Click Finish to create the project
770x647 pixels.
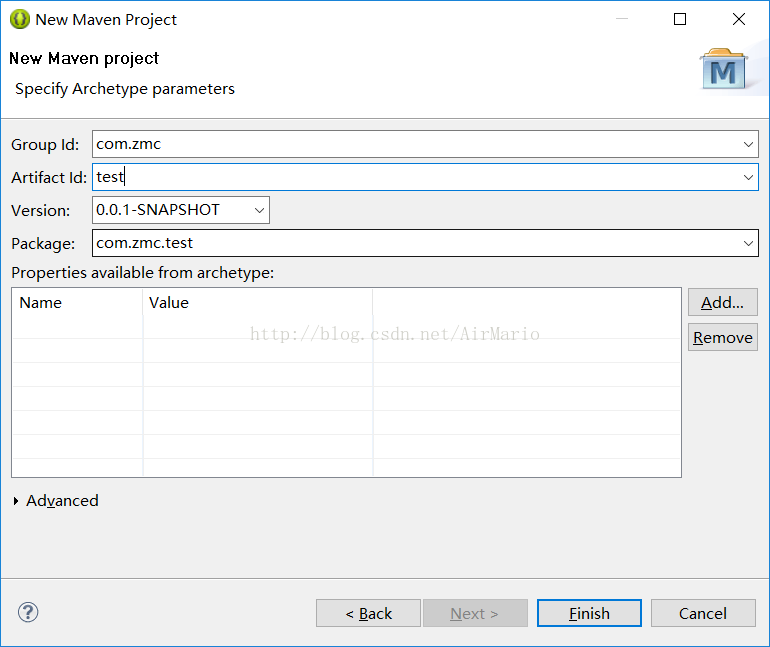pyautogui.click(x=589, y=613)
